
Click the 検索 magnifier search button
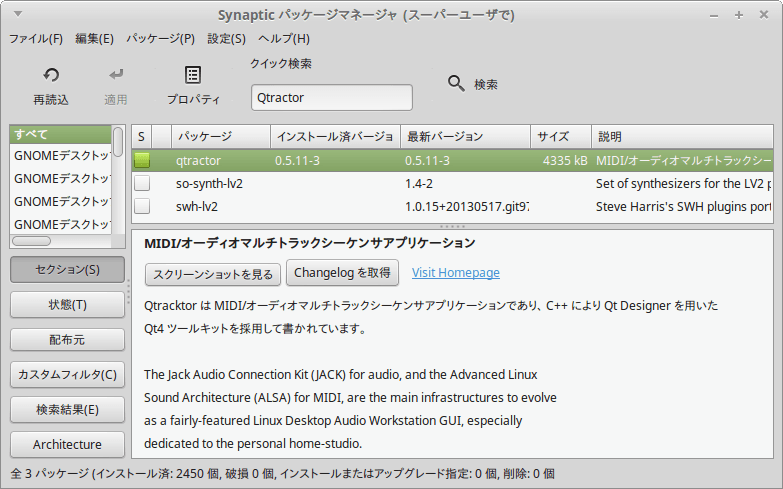(x=473, y=84)
